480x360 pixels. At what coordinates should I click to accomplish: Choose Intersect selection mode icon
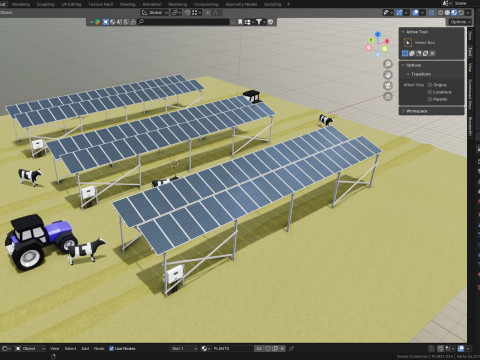[x=432, y=53]
